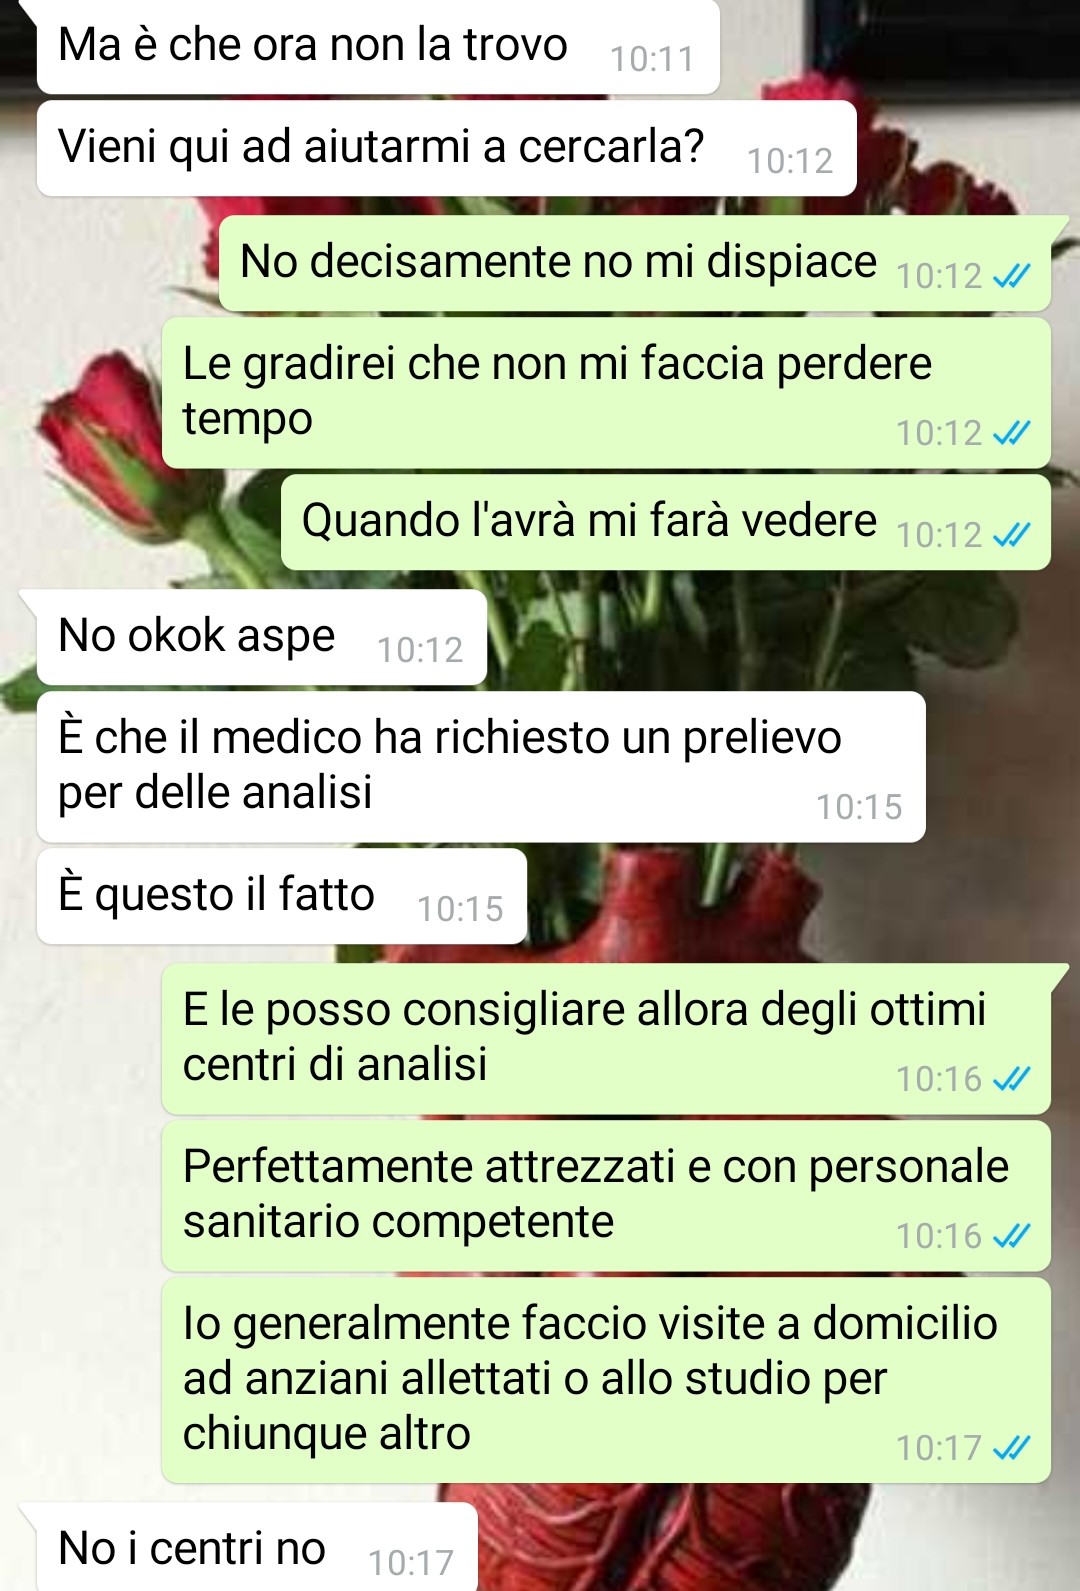Tap the received message 'No okok aspe'

pos(261,637)
